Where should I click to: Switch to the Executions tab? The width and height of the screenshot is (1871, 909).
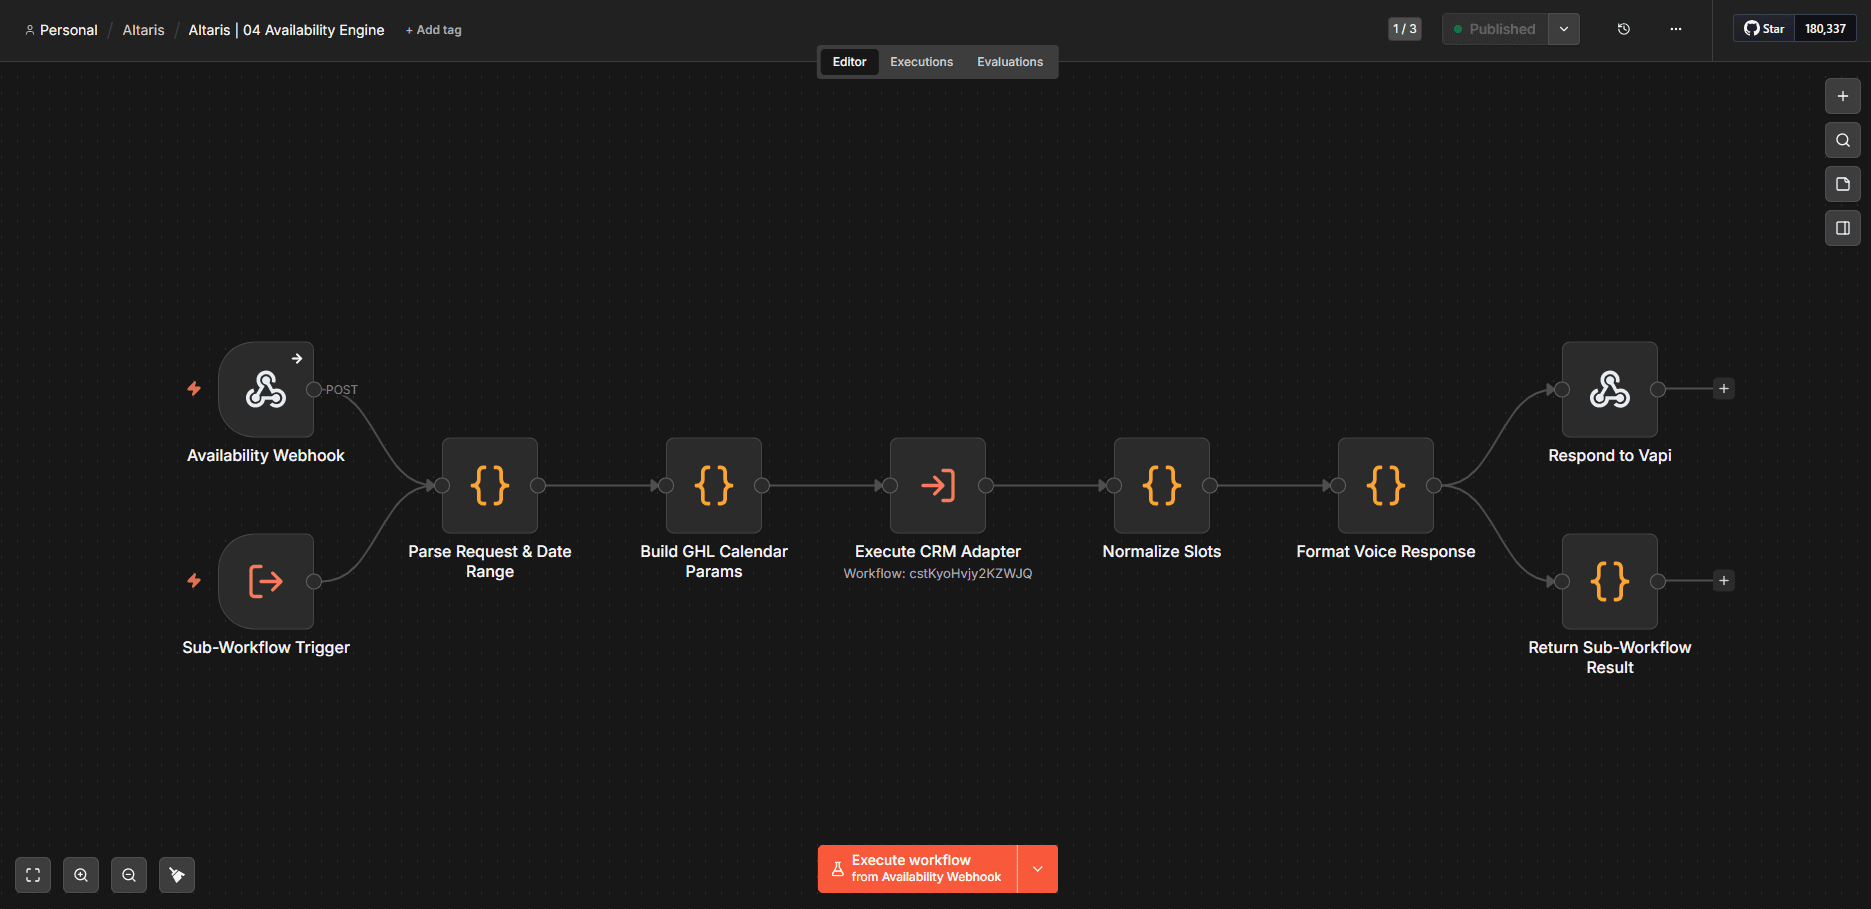point(920,61)
